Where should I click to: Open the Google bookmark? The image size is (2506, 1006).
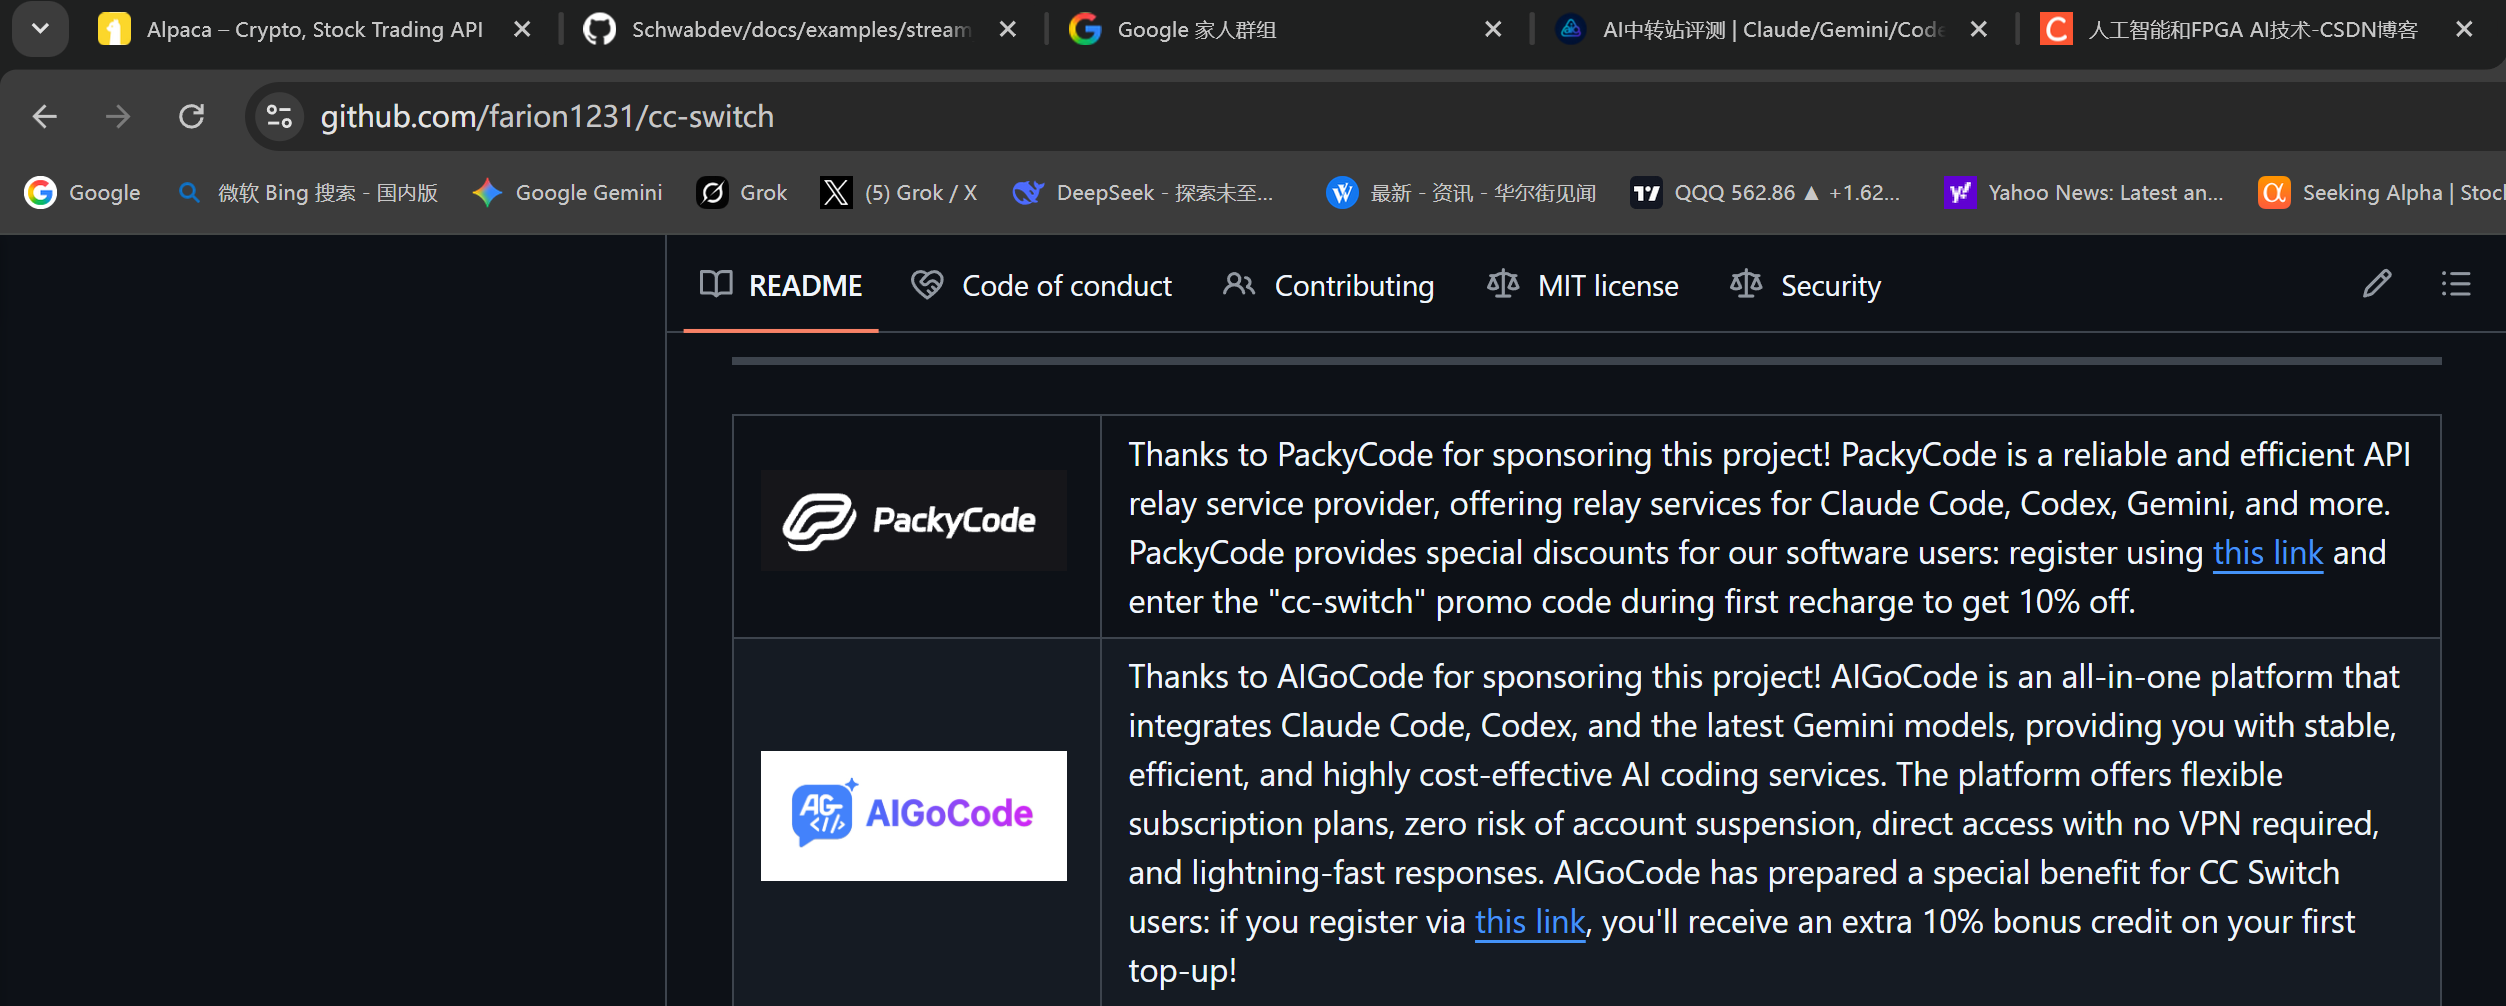pyautogui.click(x=82, y=193)
